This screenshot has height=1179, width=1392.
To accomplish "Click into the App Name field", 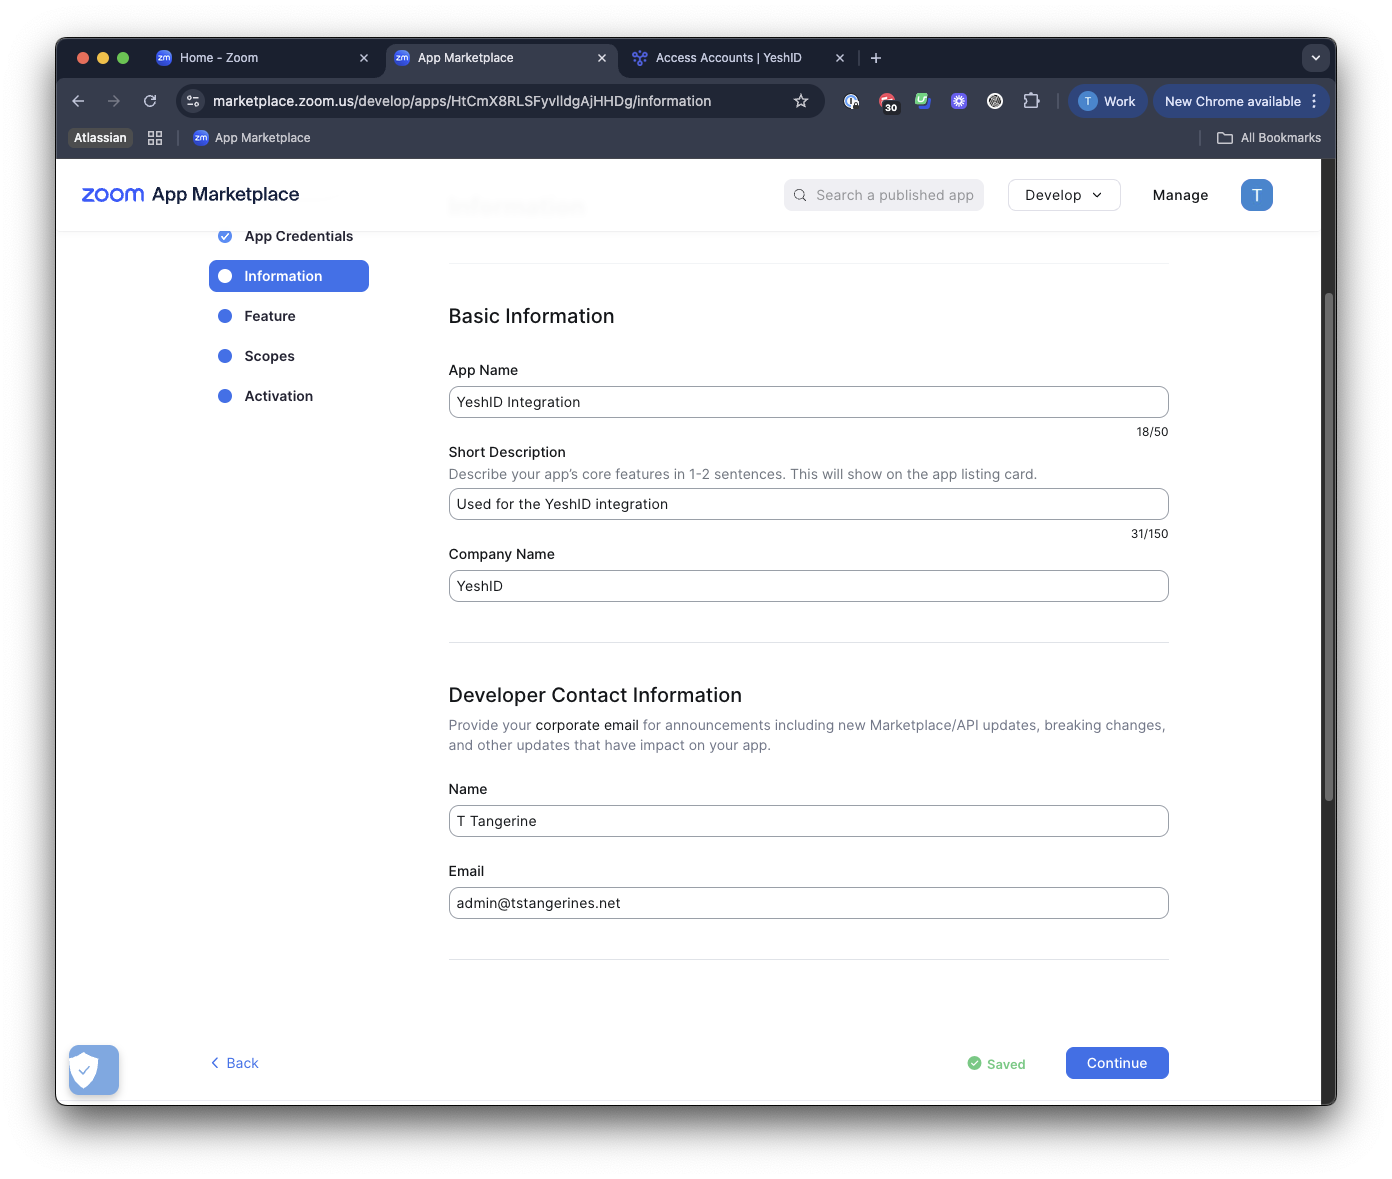I will click(x=808, y=402).
